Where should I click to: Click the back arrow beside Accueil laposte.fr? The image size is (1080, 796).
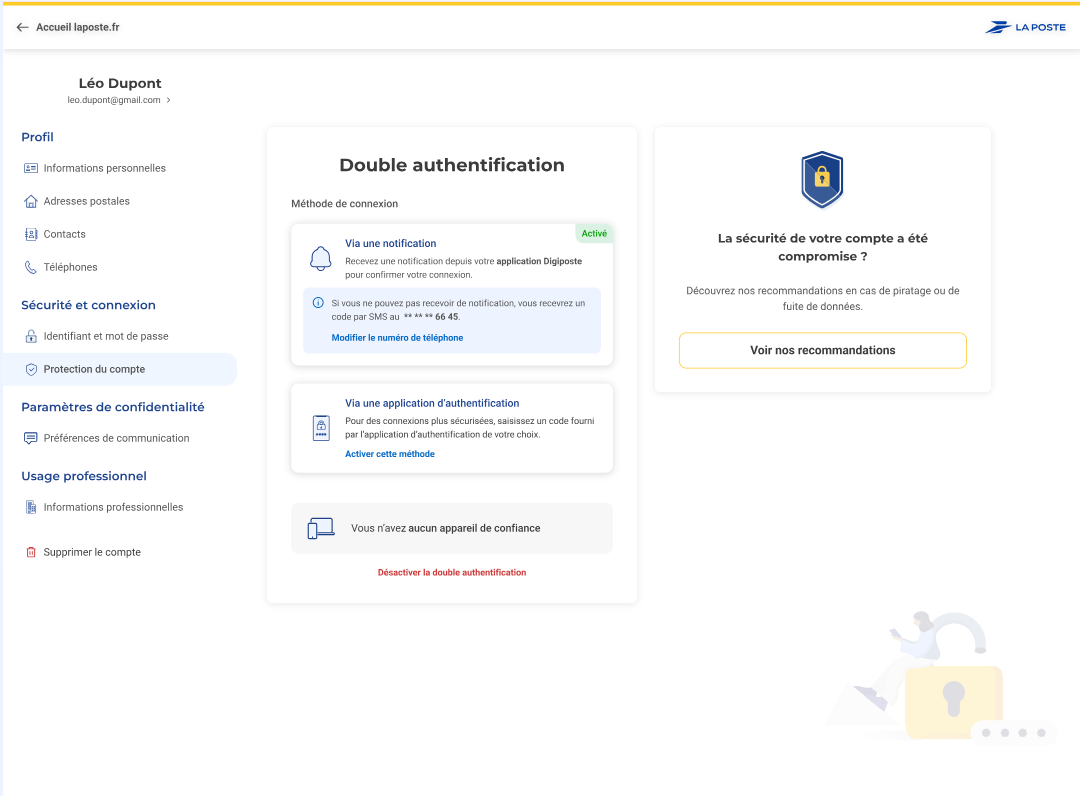[22, 27]
